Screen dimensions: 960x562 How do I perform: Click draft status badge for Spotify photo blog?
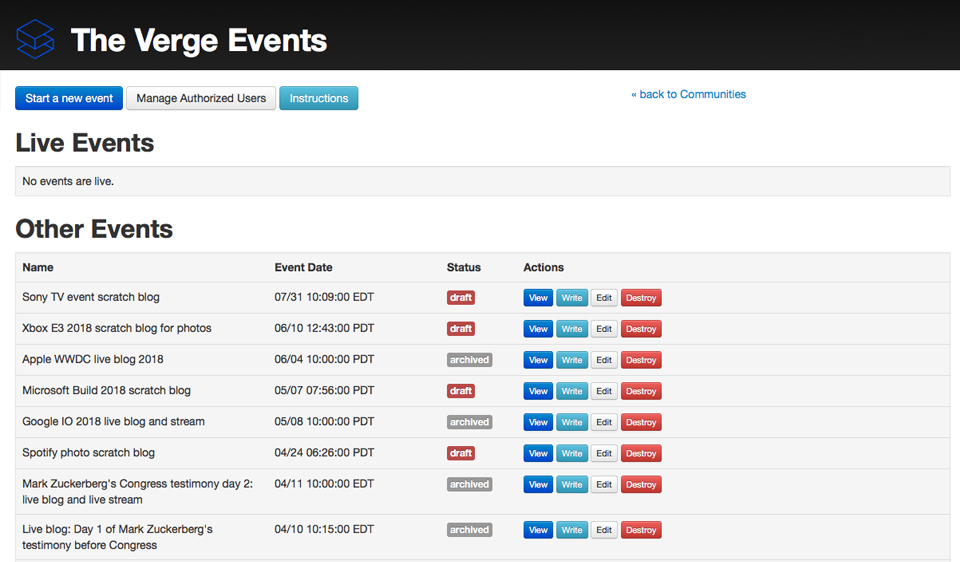pos(461,453)
